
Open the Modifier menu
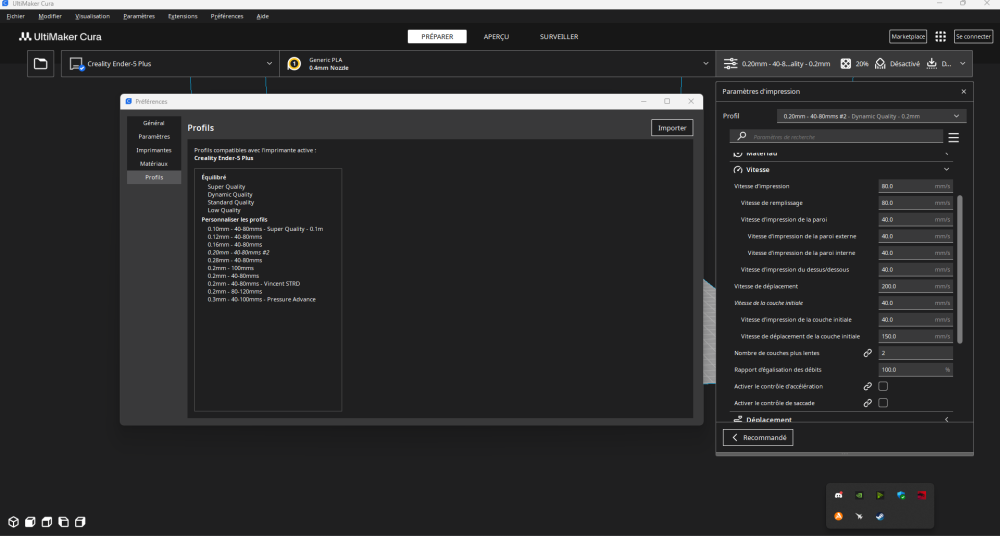pos(50,16)
